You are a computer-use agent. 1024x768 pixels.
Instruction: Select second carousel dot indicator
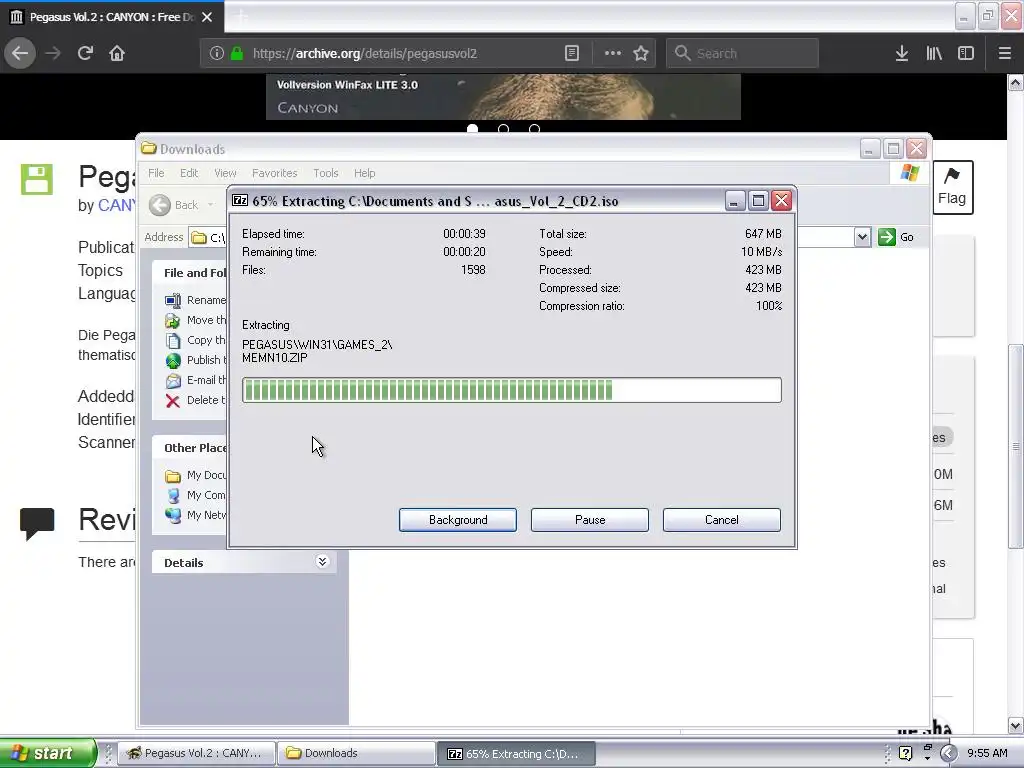coord(503,129)
